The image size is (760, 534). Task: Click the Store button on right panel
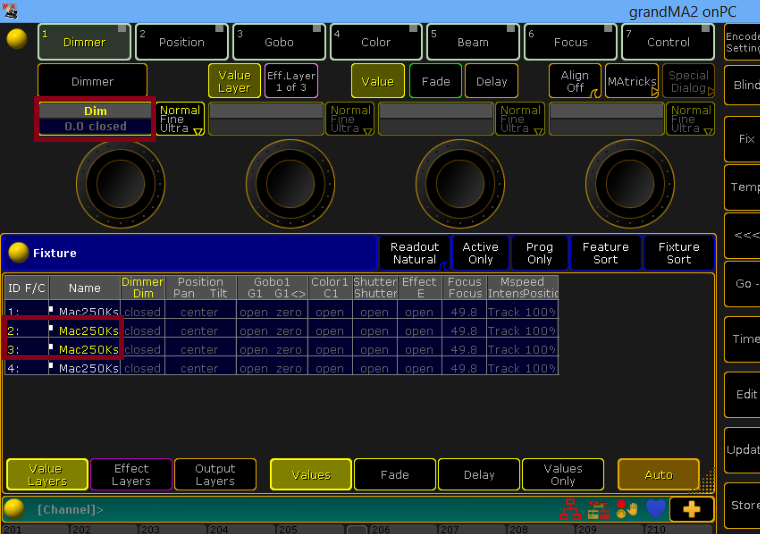[x=743, y=505]
